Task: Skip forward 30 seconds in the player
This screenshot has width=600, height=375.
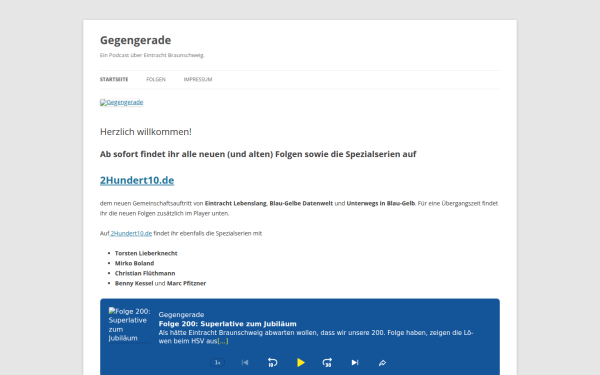Action: click(327, 362)
